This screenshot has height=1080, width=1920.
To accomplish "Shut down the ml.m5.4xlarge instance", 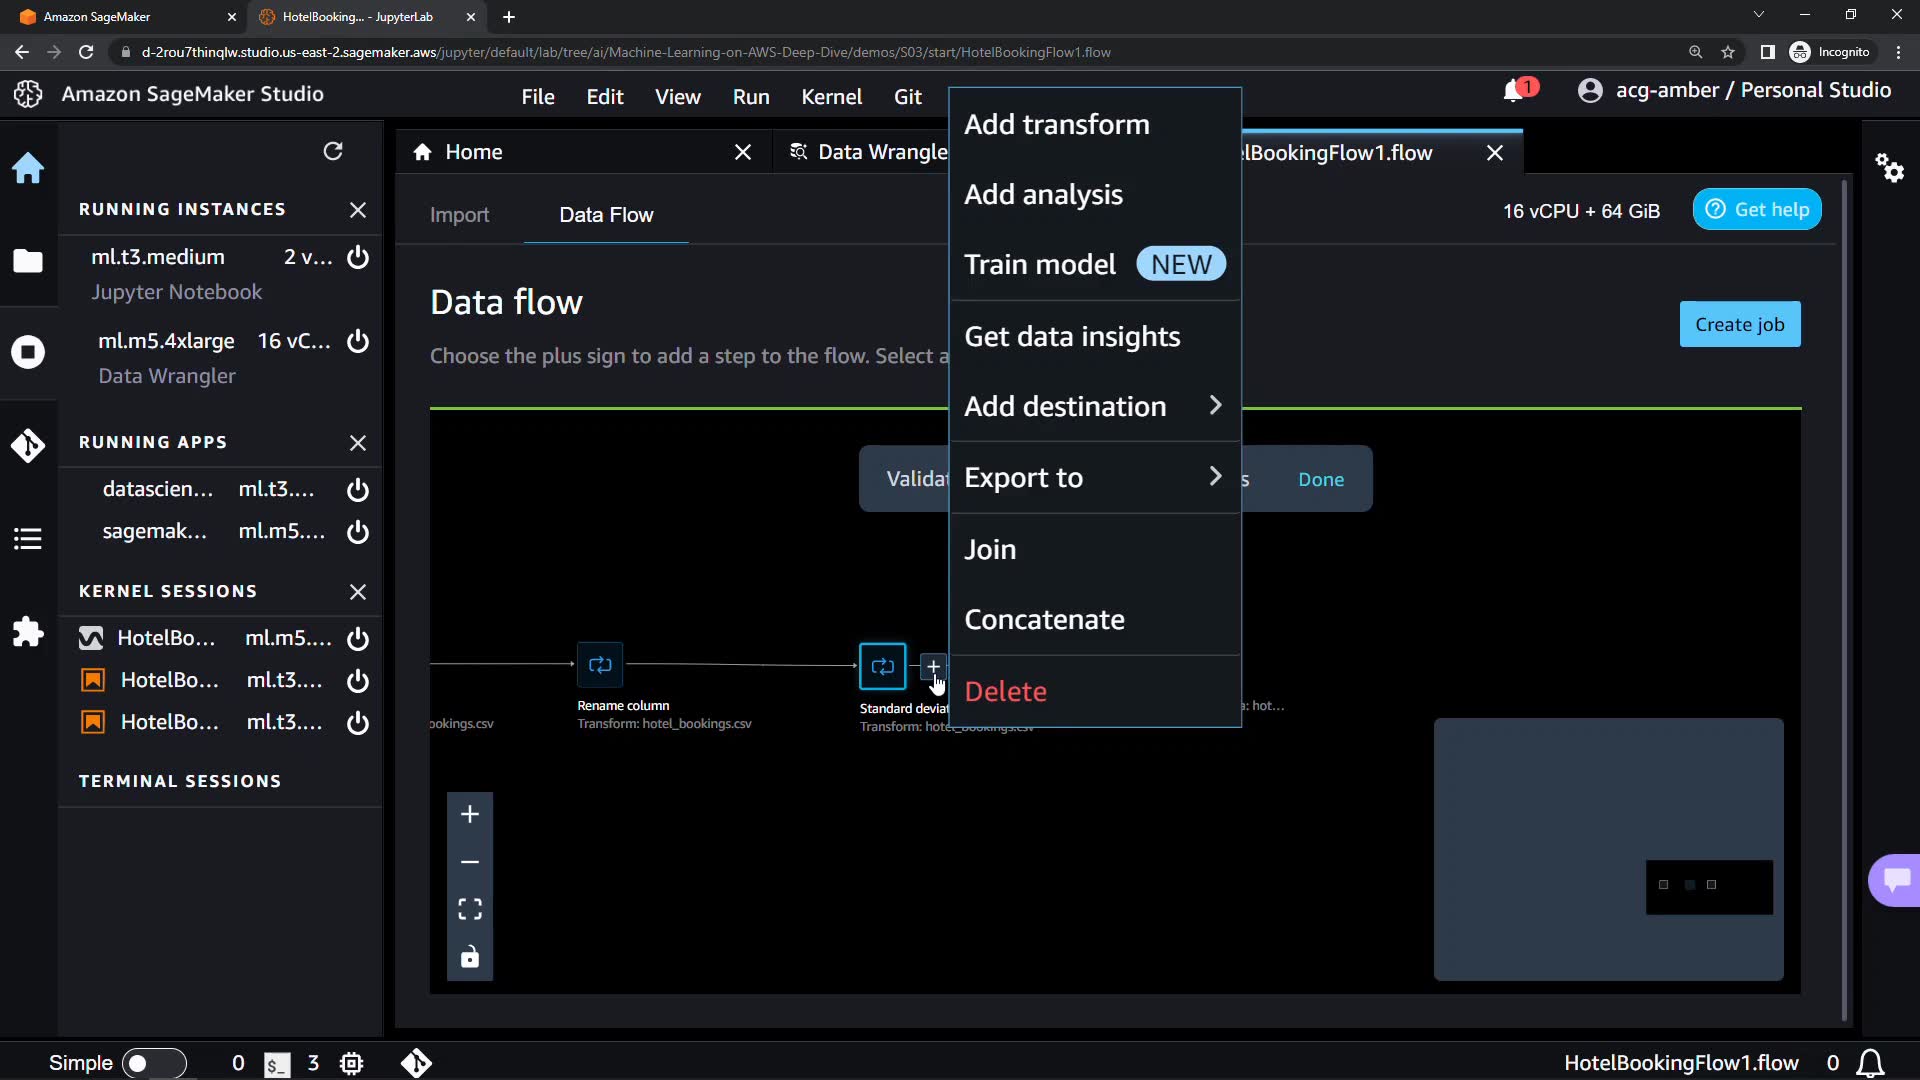I will [358, 341].
